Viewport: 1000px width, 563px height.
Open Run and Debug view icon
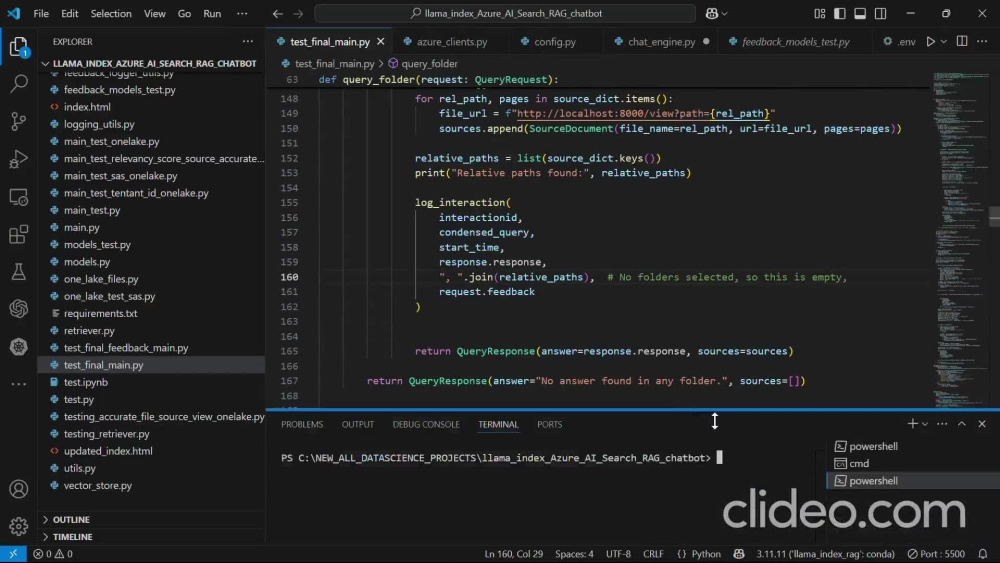[18, 159]
